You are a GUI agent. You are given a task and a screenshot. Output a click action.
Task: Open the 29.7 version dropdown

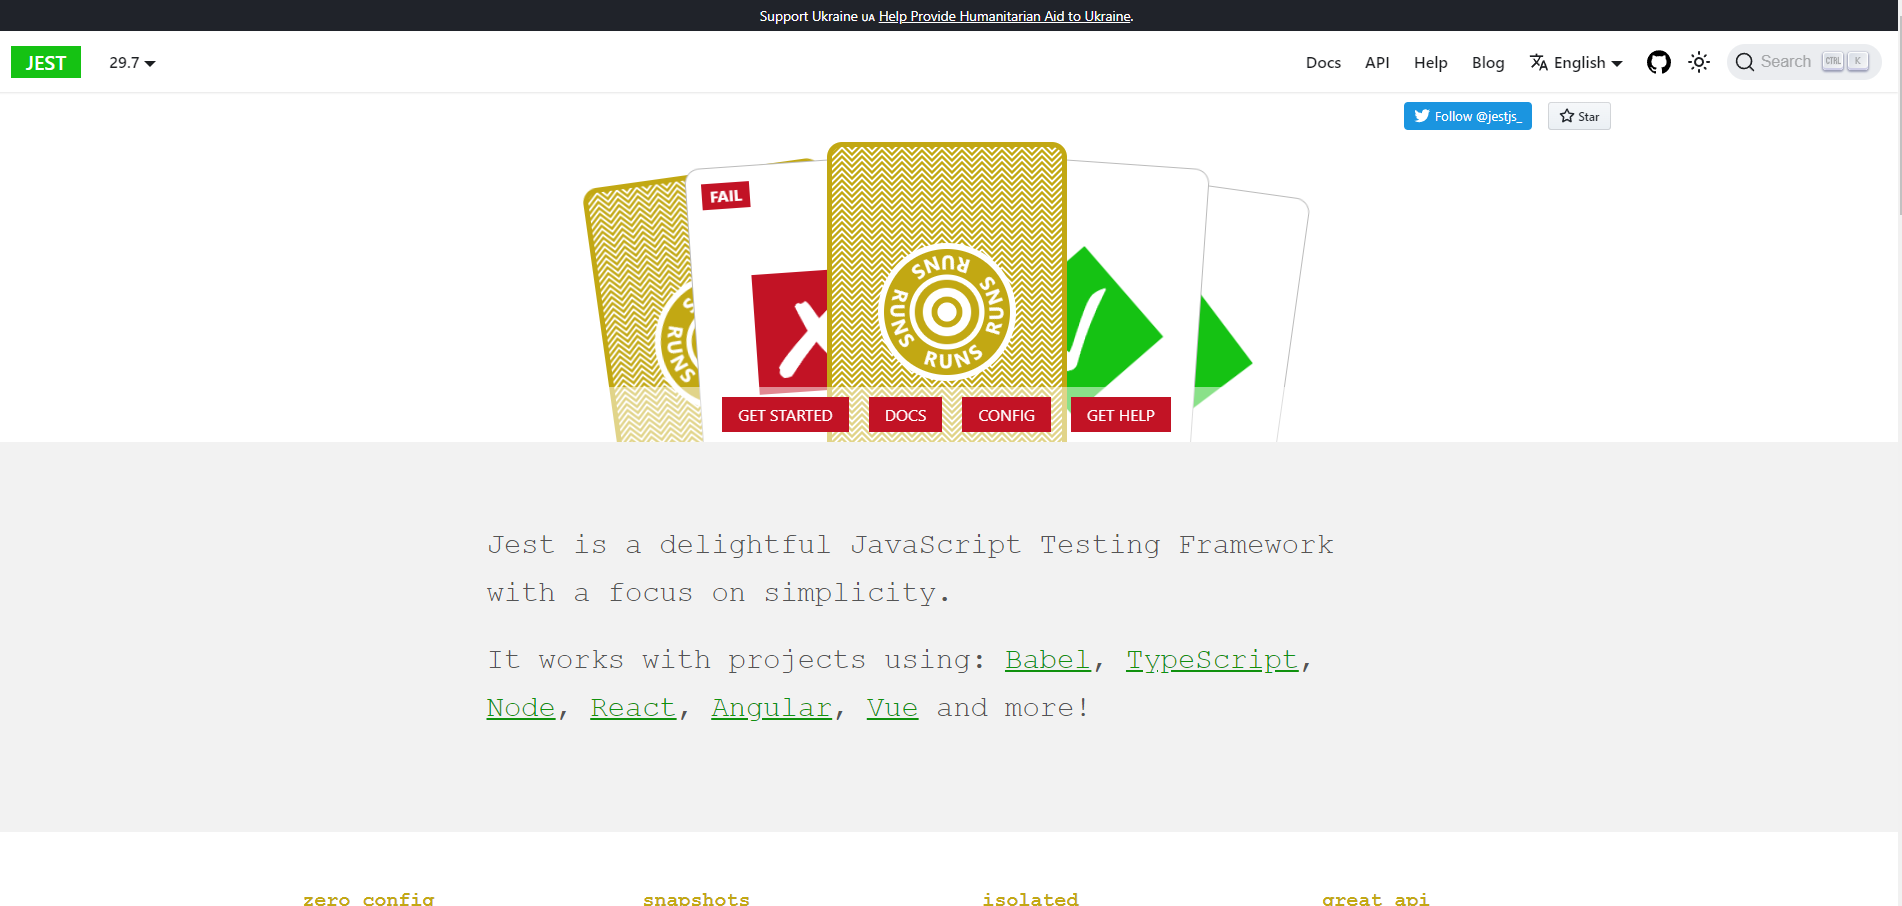(x=132, y=62)
